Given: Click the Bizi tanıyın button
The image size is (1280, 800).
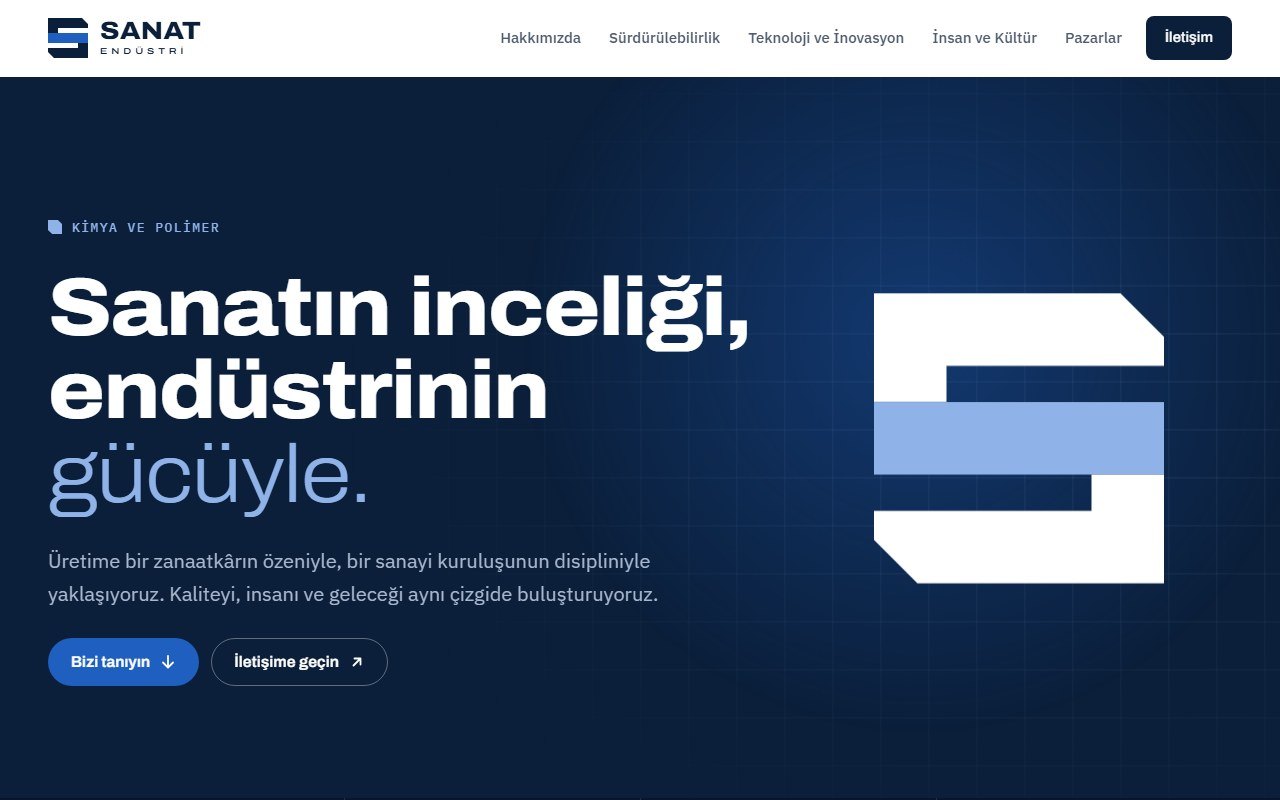Looking at the screenshot, I should point(123,662).
